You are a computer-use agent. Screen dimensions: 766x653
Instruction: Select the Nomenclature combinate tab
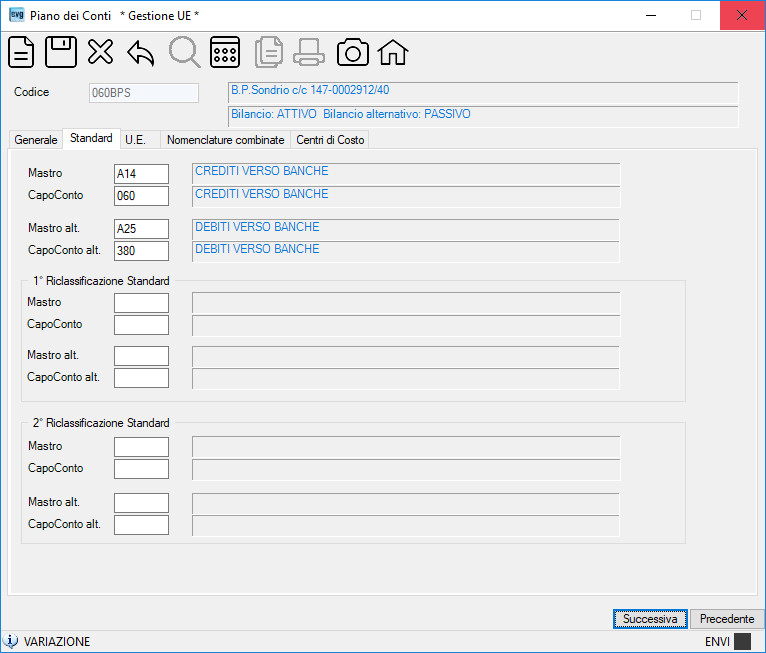(225, 140)
